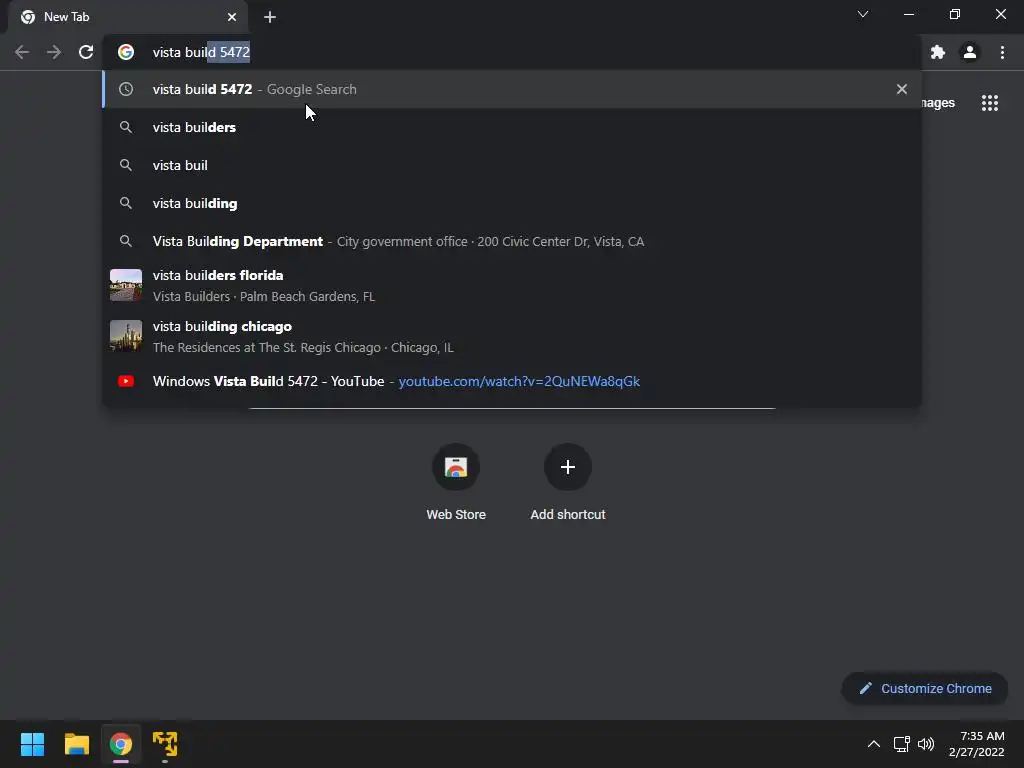Image resolution: width=1024 pixels, height=768 pixels.
Task: Click the YouTube icon in suggestions
Action: coord(126,381)
